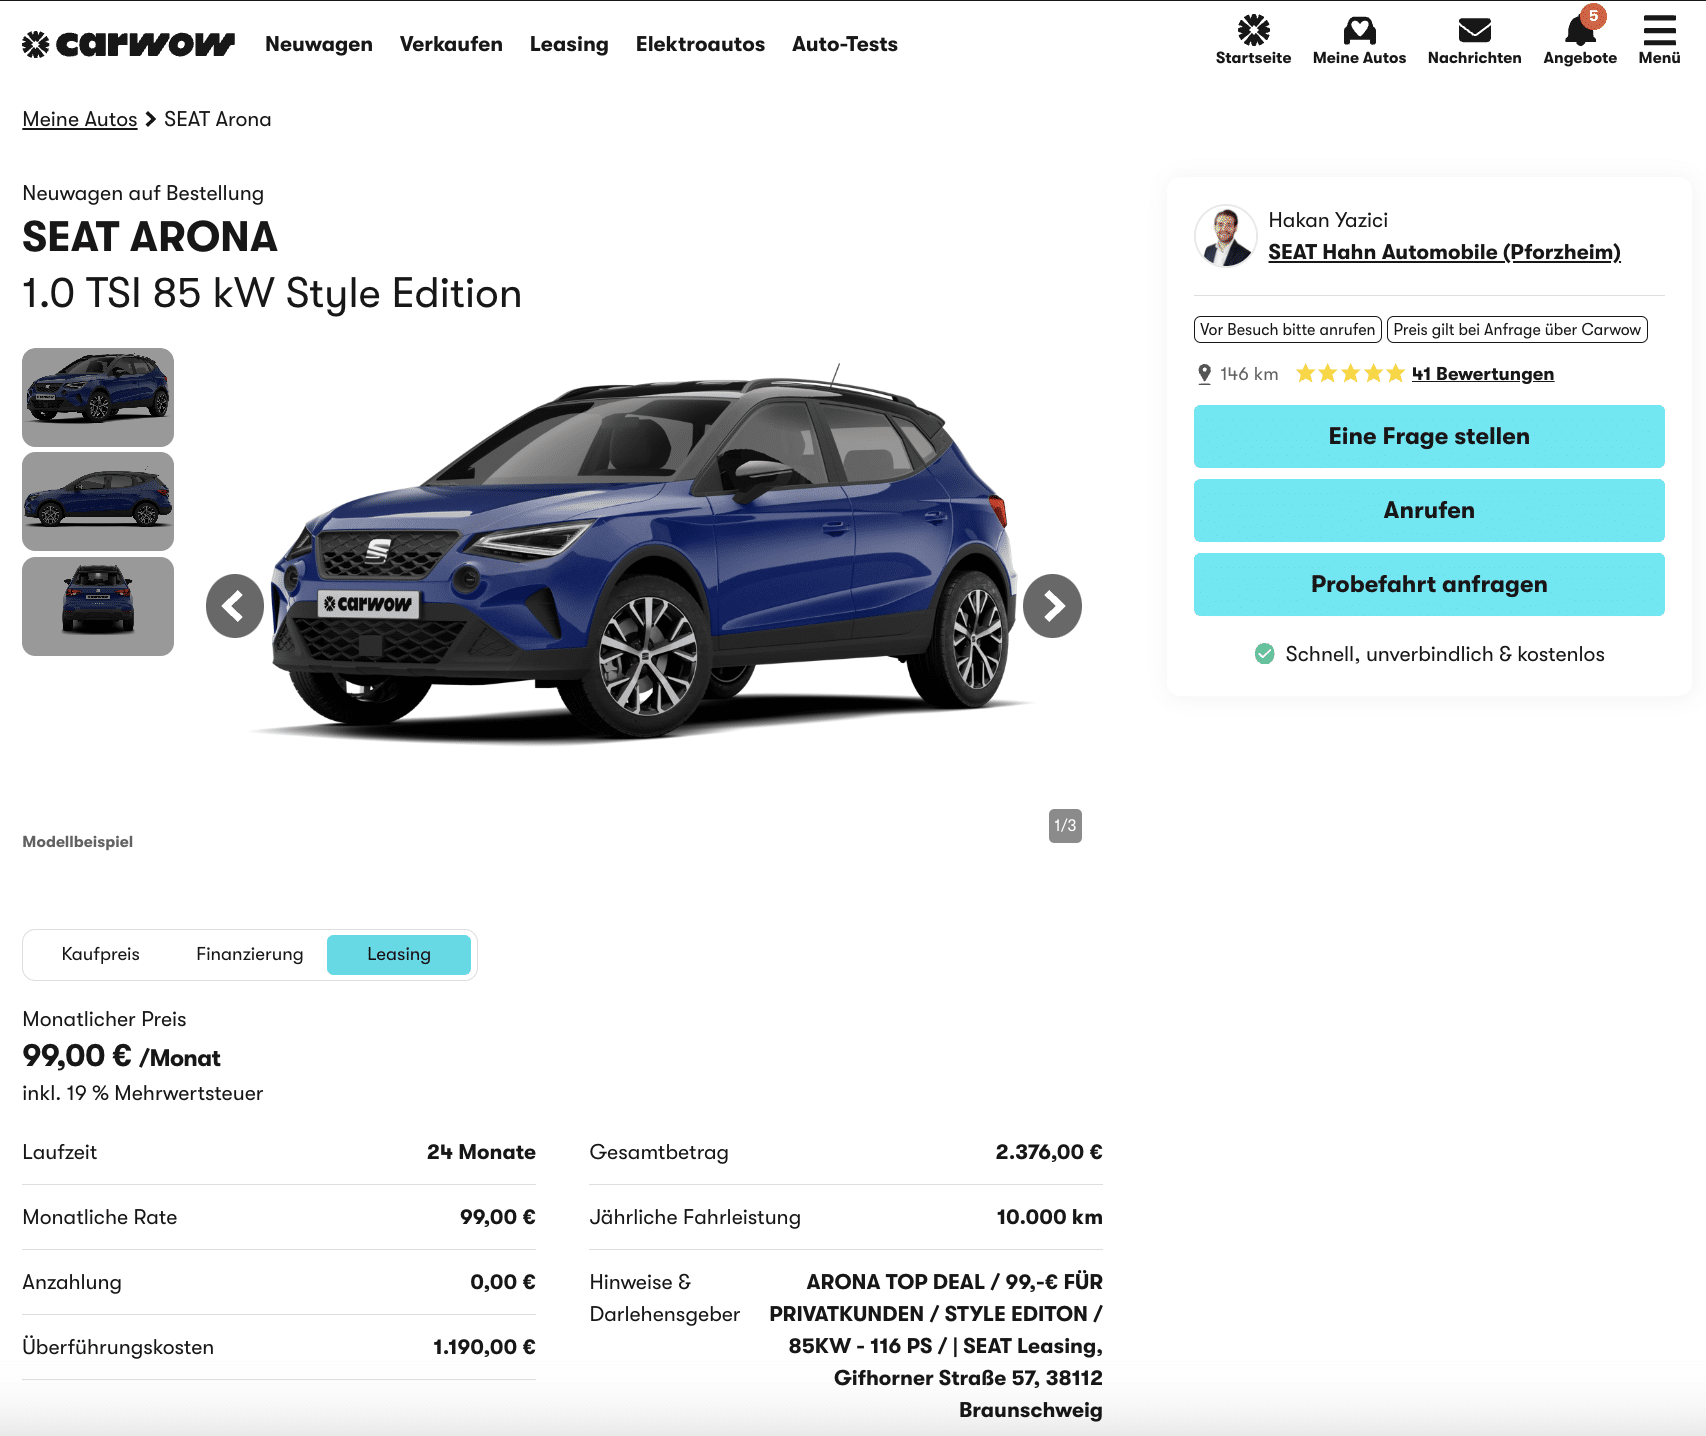The image size is (1706, 1436).
Task: Click the green checkmark icon
Action: point(1264,654)
